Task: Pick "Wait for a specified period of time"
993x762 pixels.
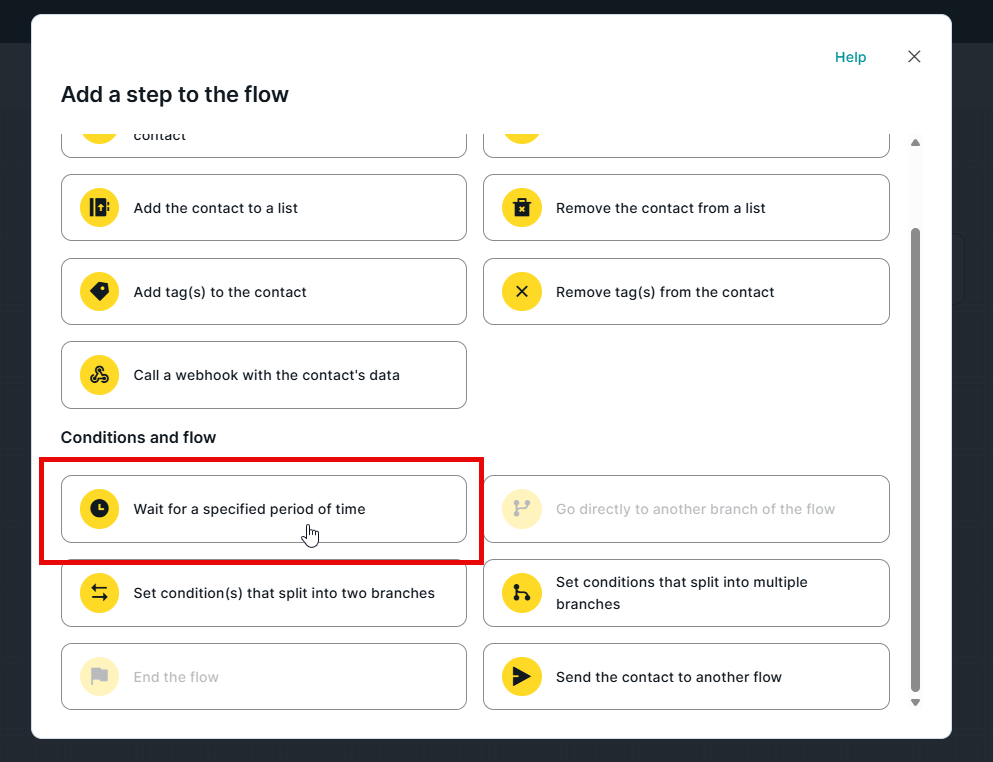Action: 264,509
